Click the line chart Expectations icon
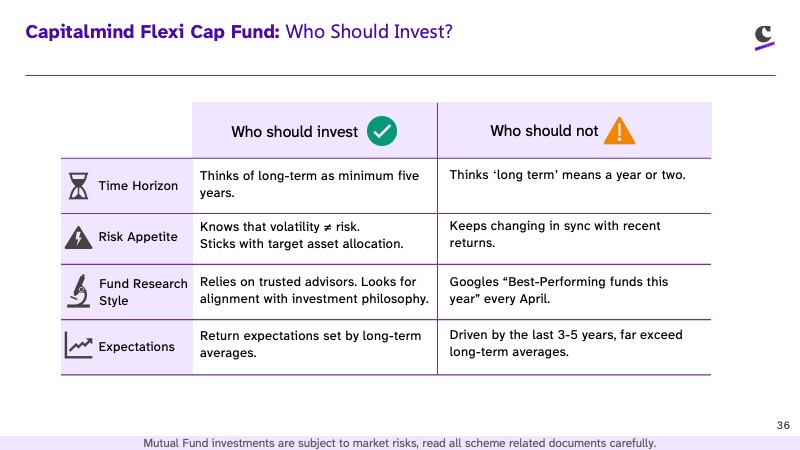The height and width of the screenshot is (450, 800). point(79,345)
